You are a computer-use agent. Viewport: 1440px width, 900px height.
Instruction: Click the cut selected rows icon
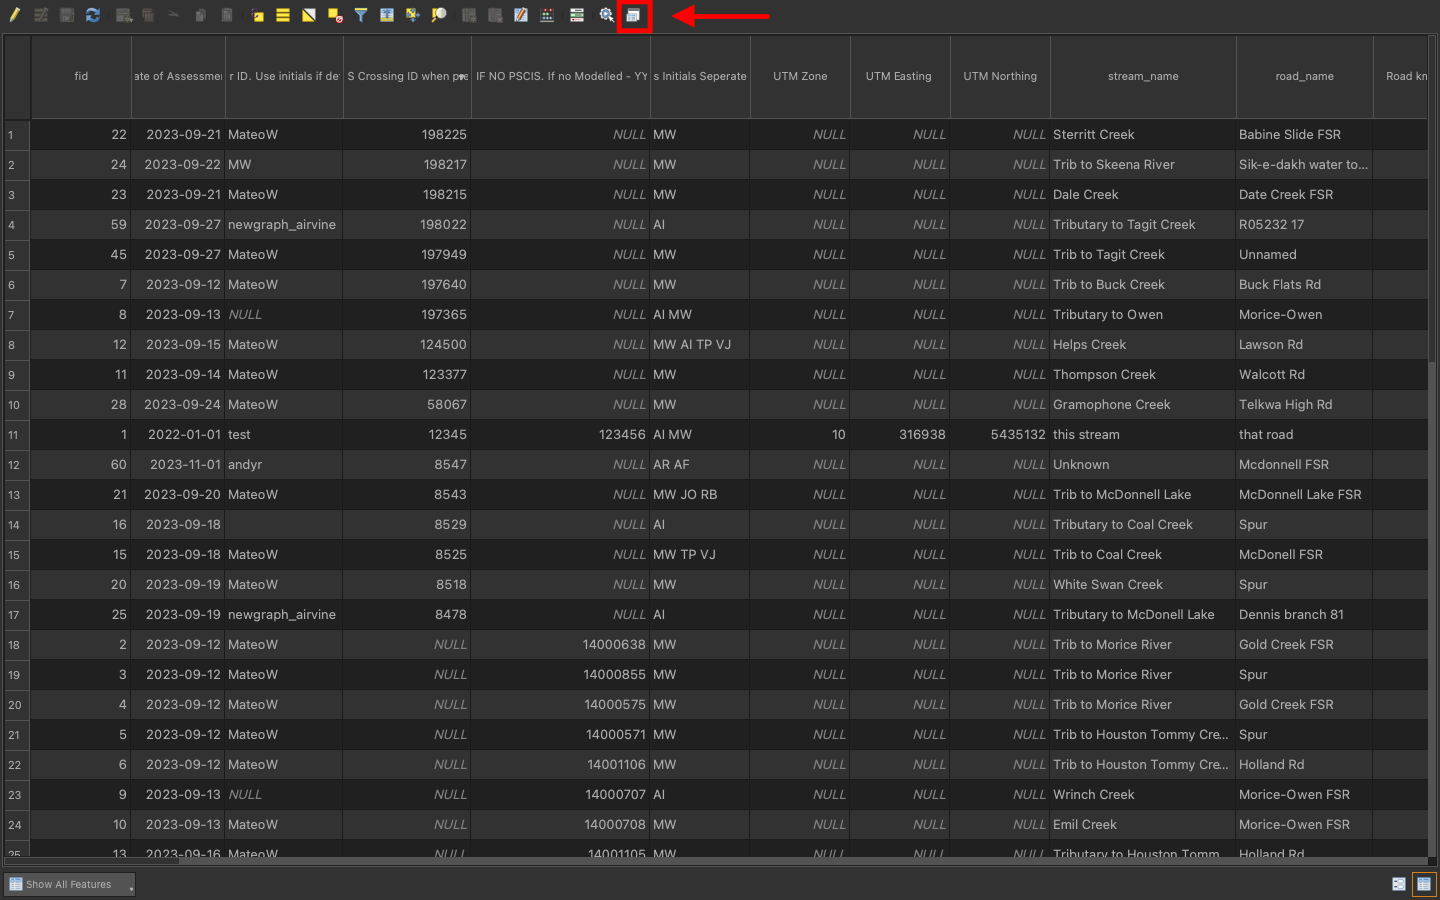click(x=174, y=15)
